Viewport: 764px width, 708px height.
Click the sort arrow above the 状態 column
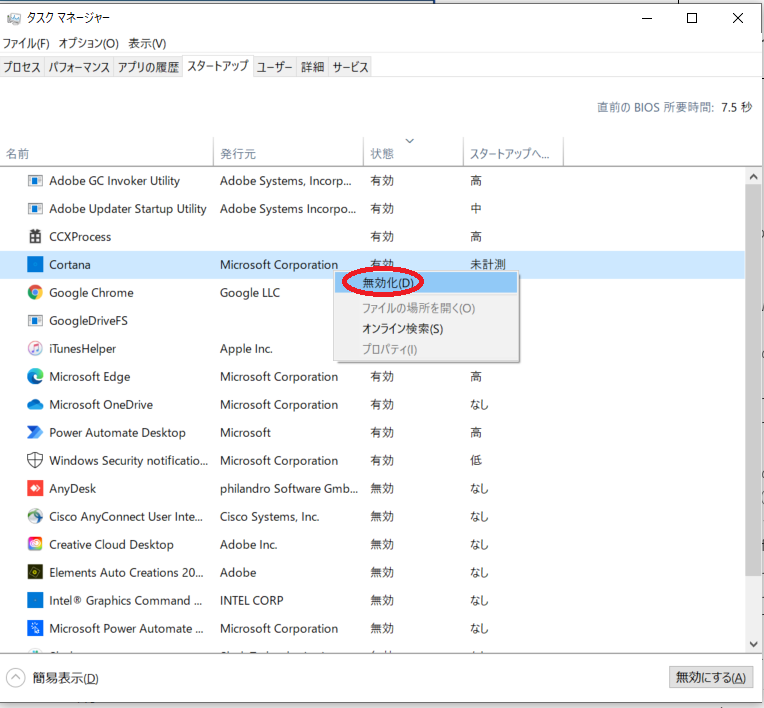[x=410, y=141]
